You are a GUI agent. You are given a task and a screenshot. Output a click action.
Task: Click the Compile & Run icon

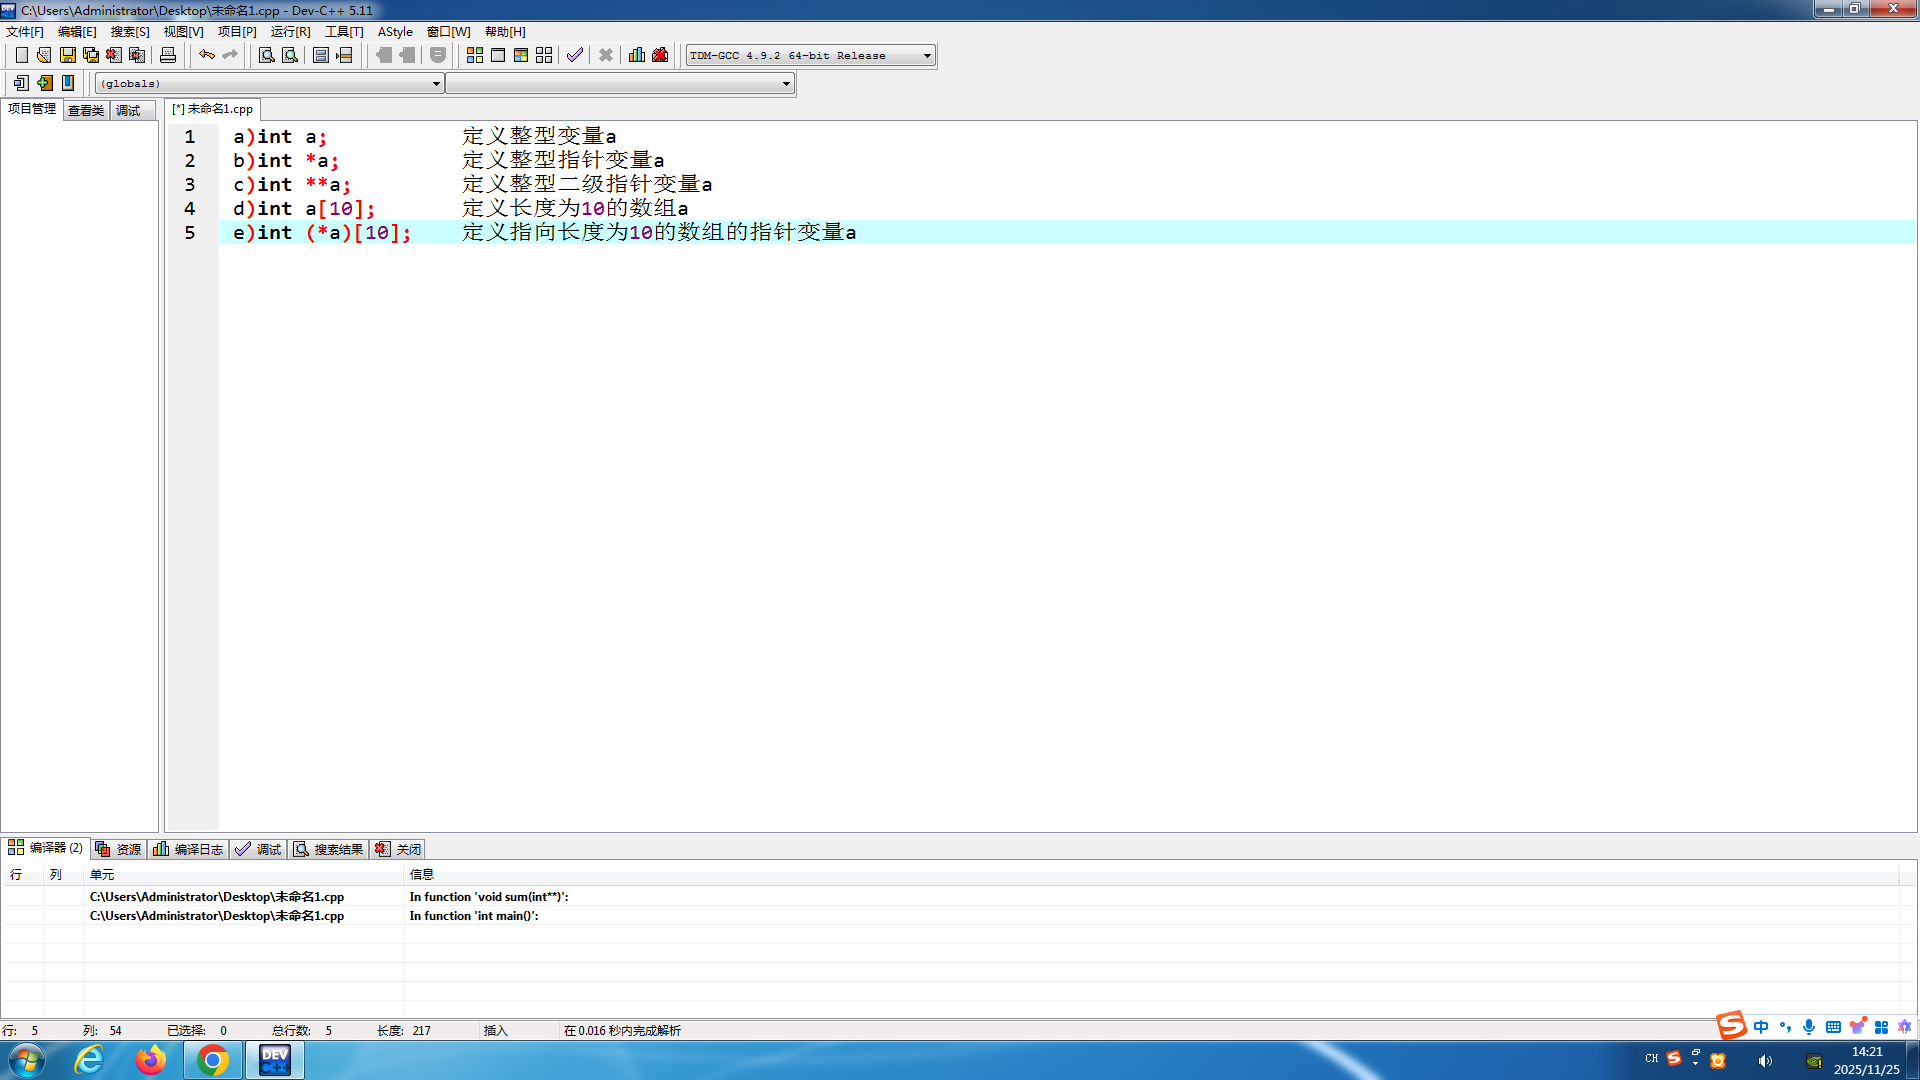tap(521, 55)
